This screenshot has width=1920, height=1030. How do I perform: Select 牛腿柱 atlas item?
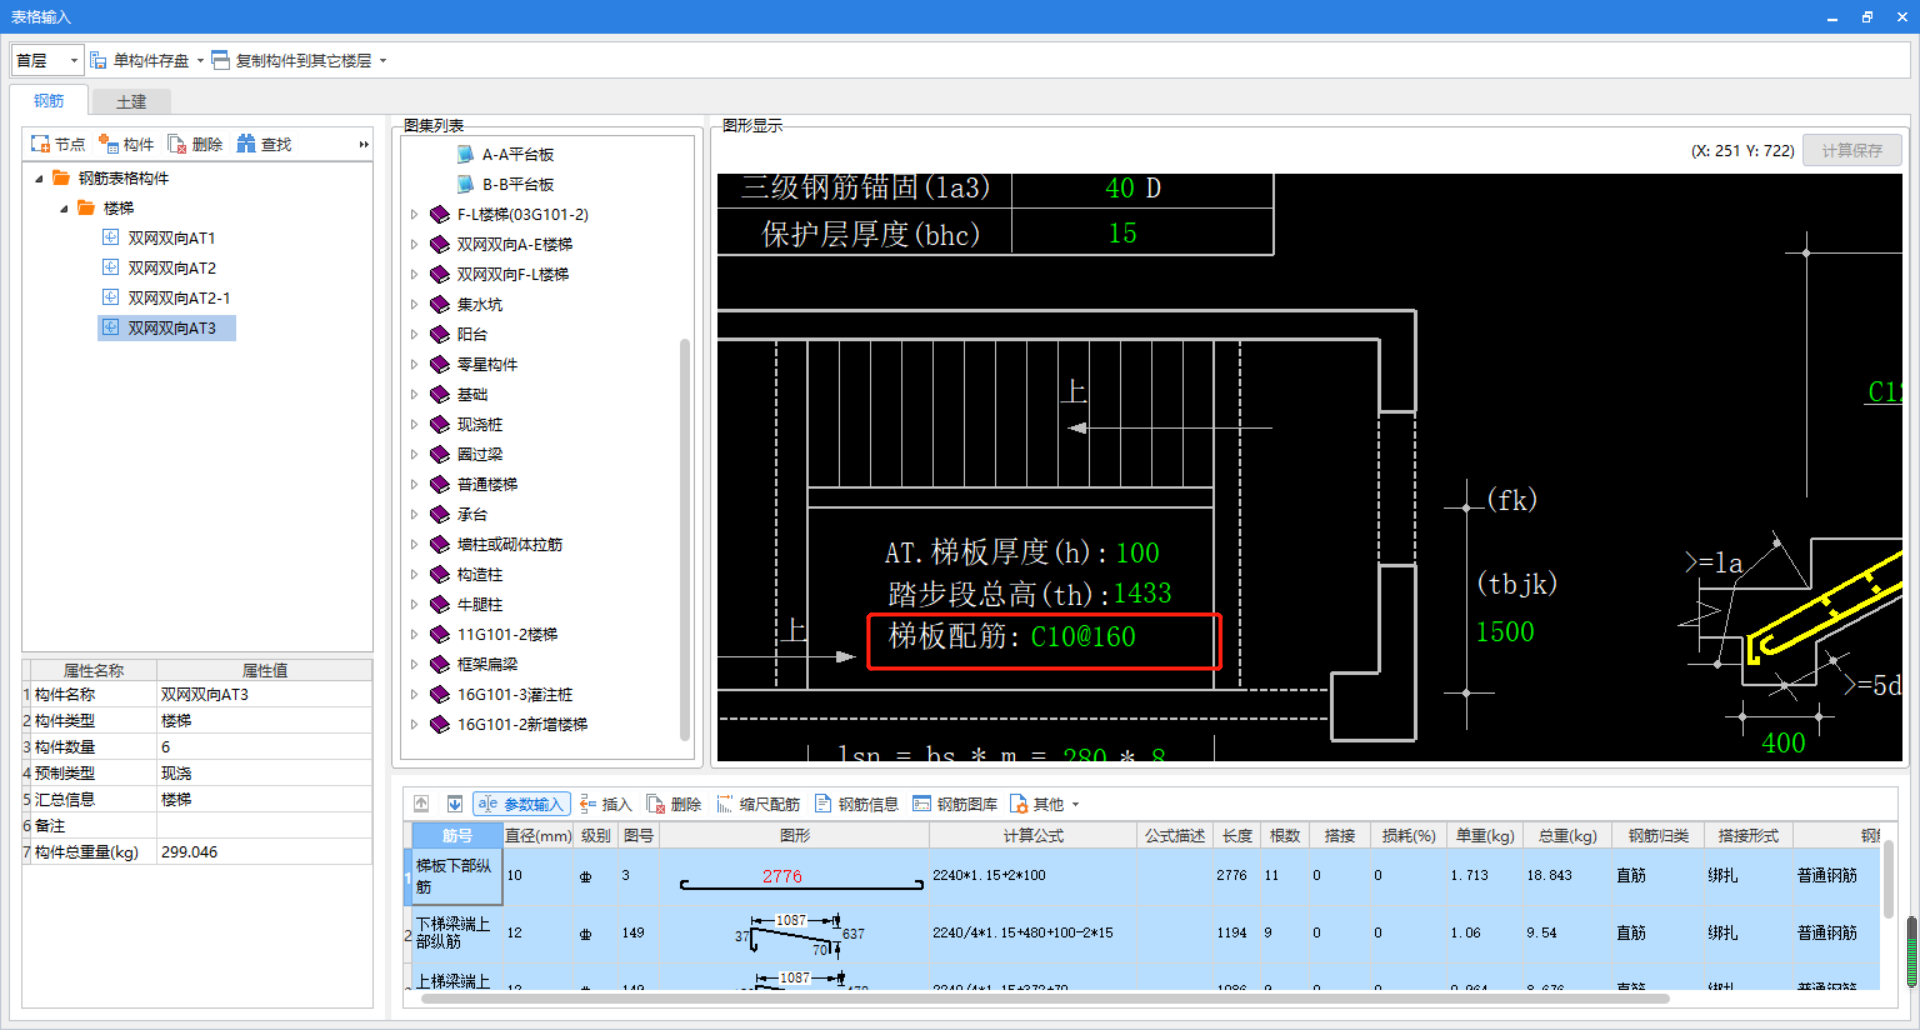click(x=480, y=604)
